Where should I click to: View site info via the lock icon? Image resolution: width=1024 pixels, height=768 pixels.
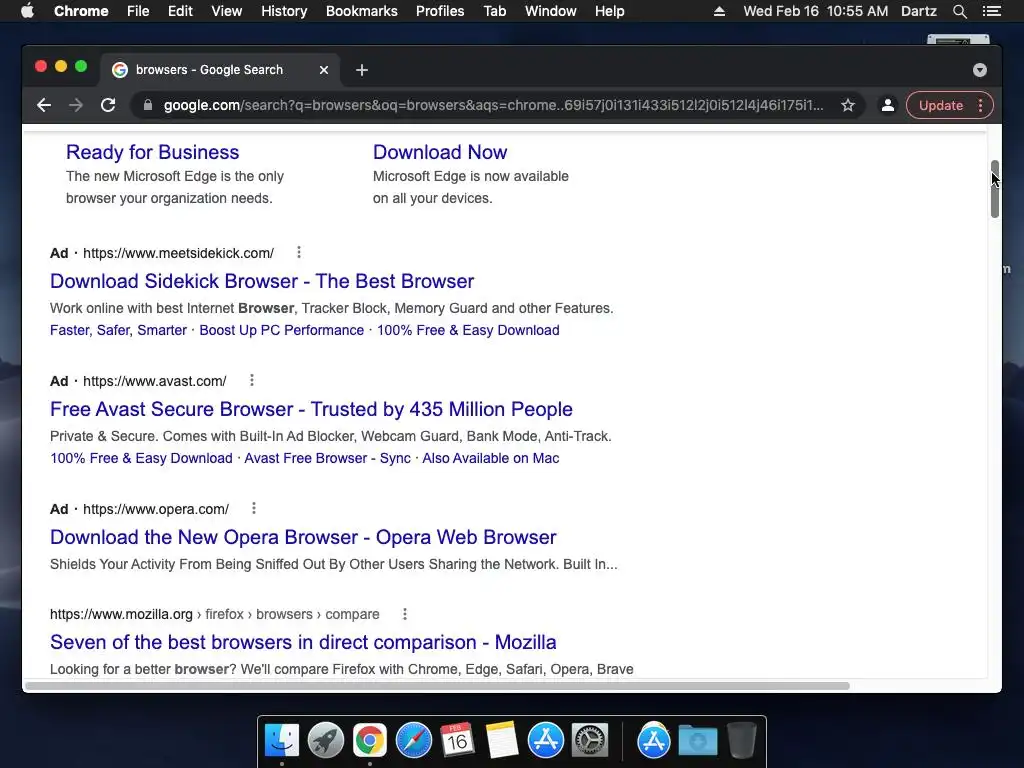[x=148, y=105]
